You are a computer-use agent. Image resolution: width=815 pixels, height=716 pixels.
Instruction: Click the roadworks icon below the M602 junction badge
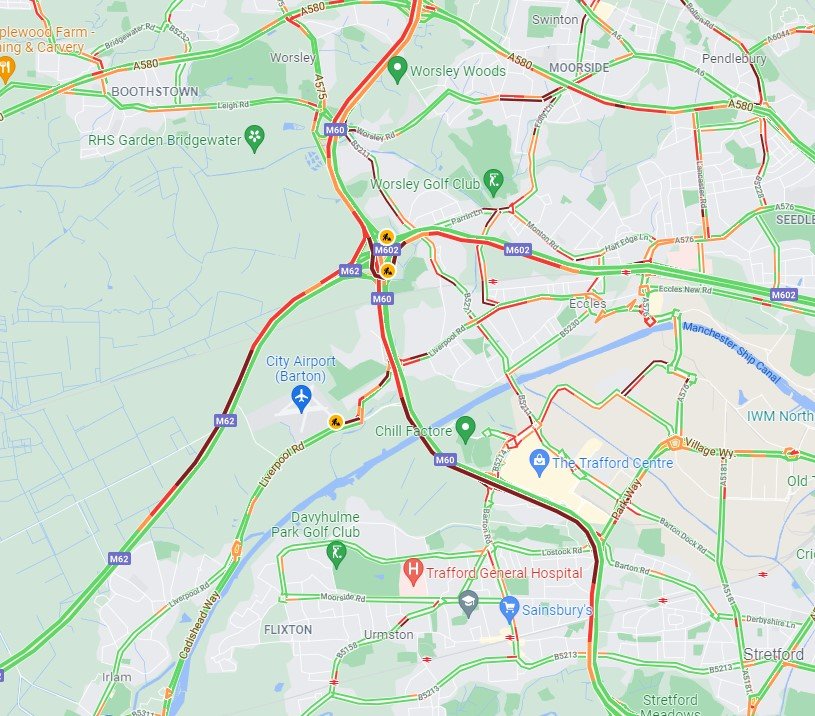pyautogui.click(x=387, y=271)
